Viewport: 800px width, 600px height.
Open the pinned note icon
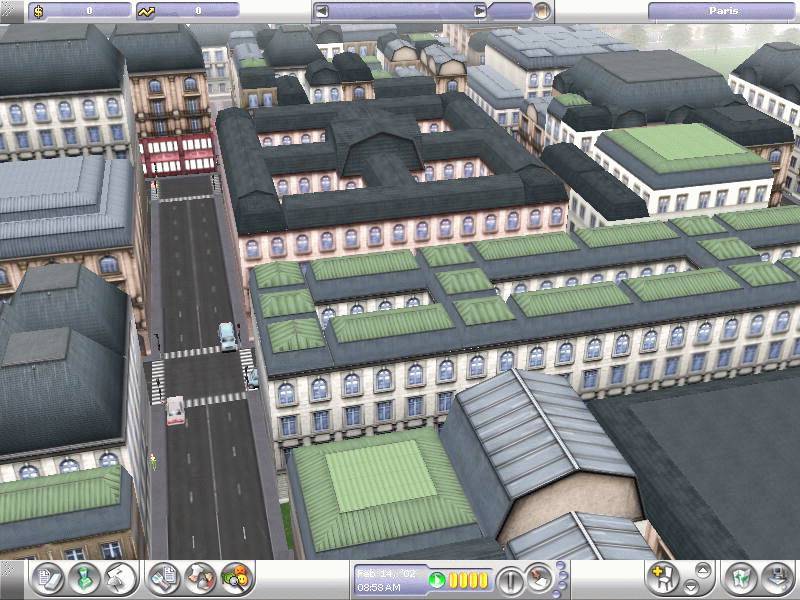[x=120, y=578]
